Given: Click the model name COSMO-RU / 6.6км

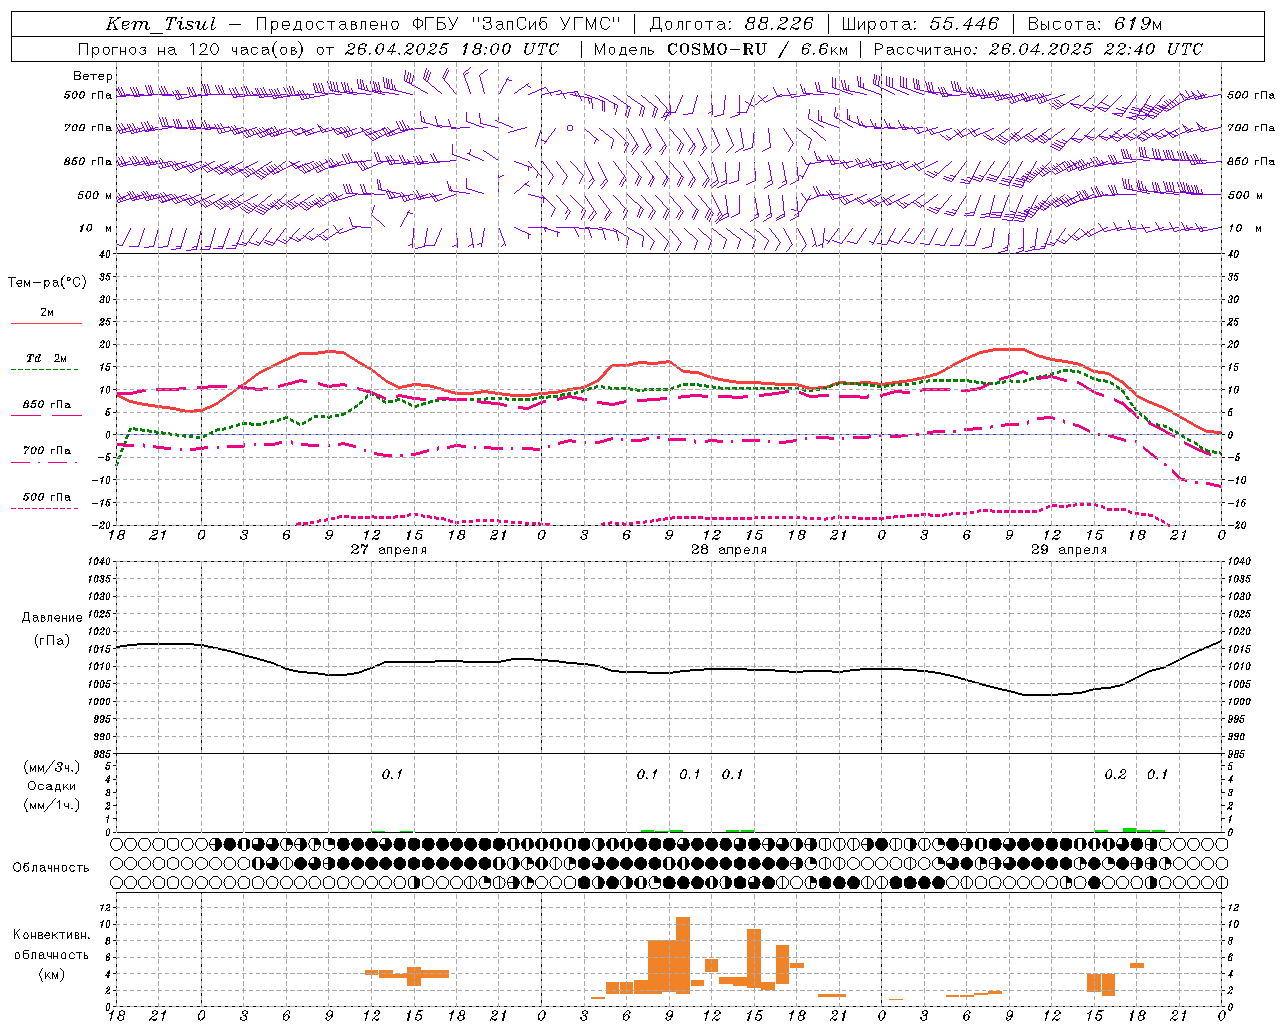Looking at the screenshot, I should click(758, 49).
